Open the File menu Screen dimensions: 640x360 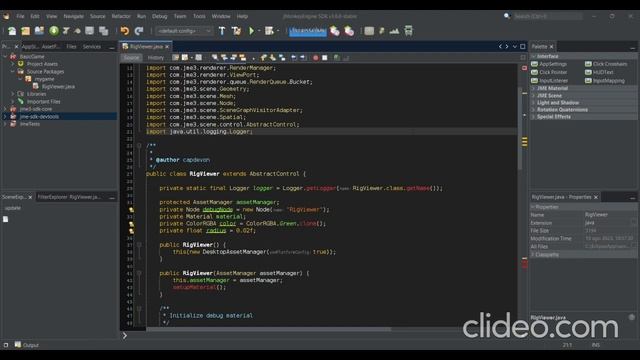[20, 16]
